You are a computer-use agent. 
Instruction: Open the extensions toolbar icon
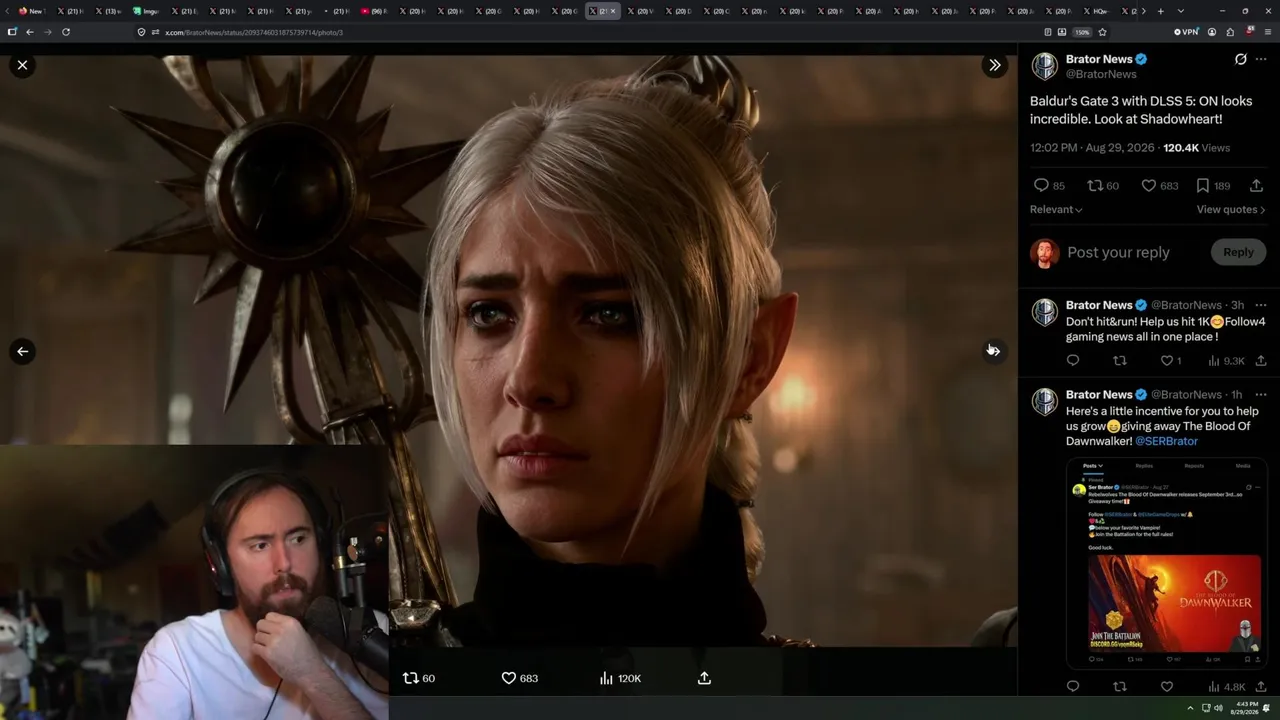(1230, 32)
